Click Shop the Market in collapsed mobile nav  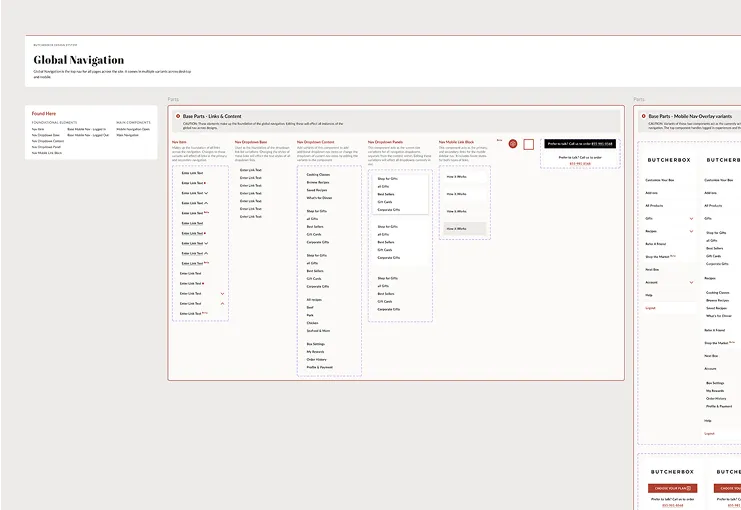[x=657, y=257]
